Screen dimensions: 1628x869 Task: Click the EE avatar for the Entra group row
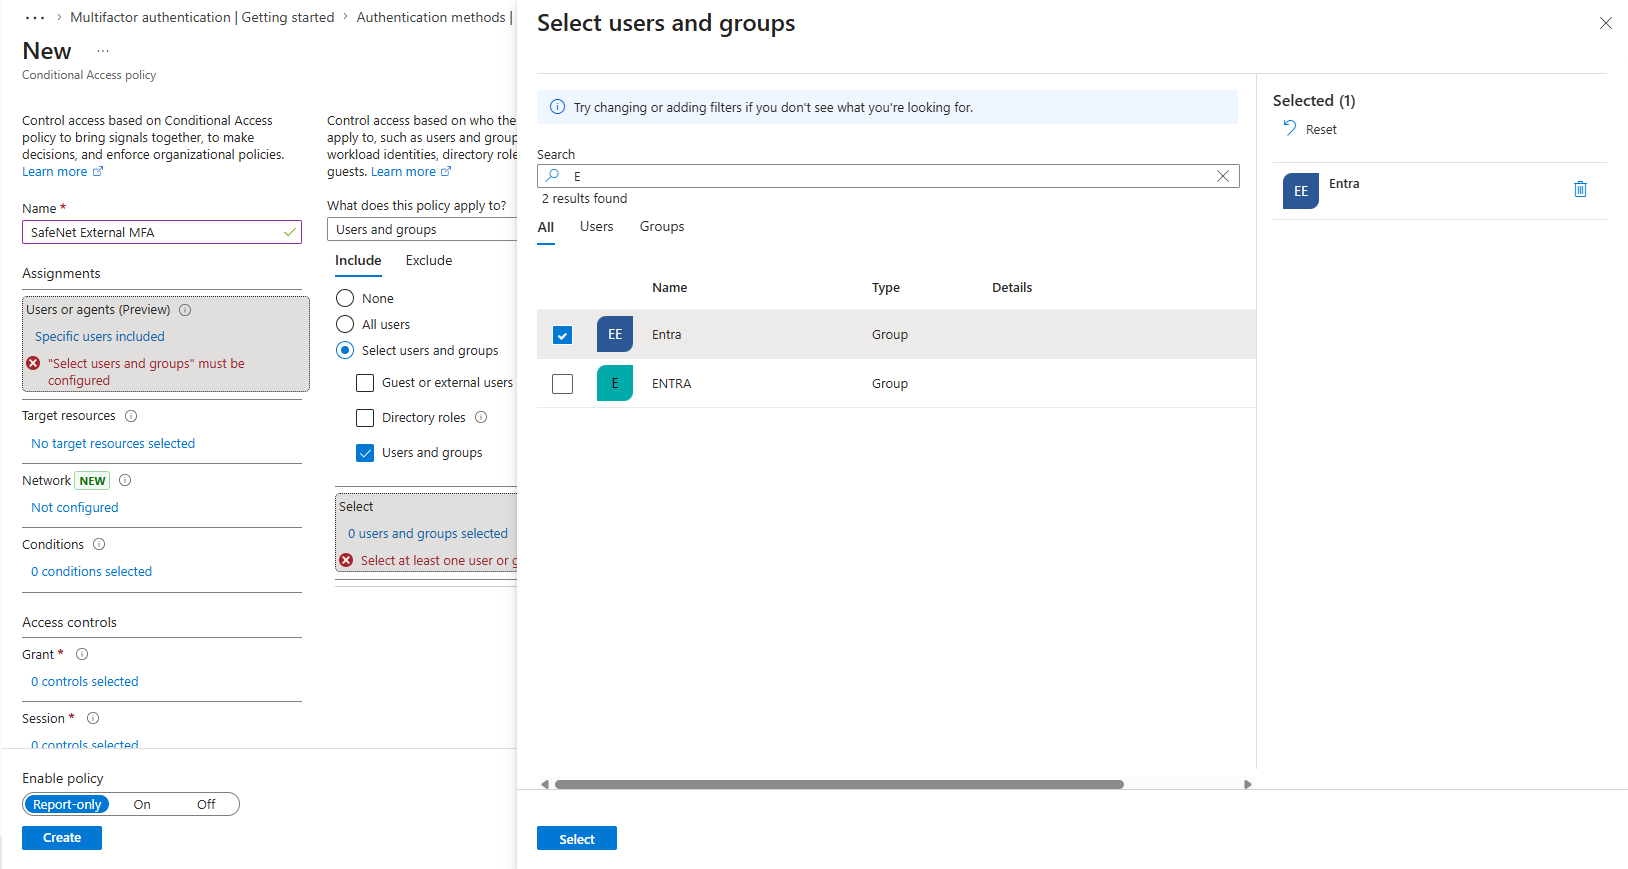tap(615, 334)
